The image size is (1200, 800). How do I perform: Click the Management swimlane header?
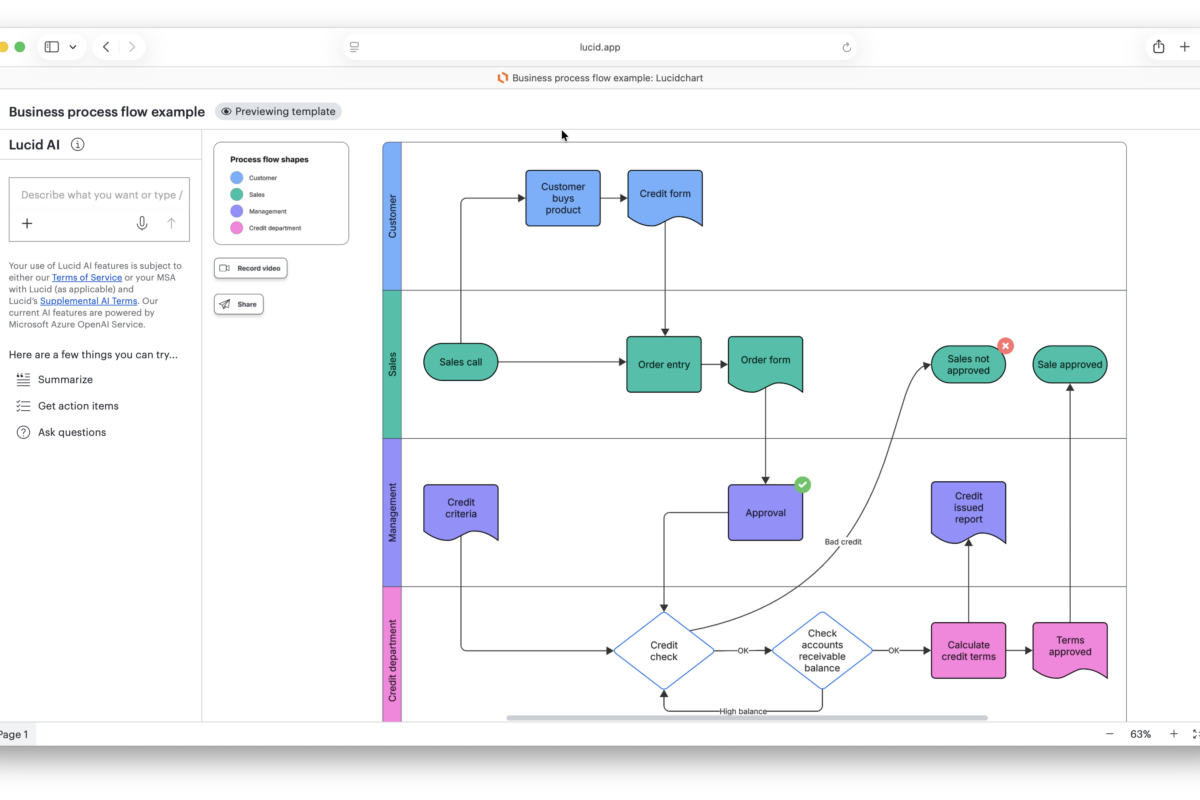tap(392, 512)
